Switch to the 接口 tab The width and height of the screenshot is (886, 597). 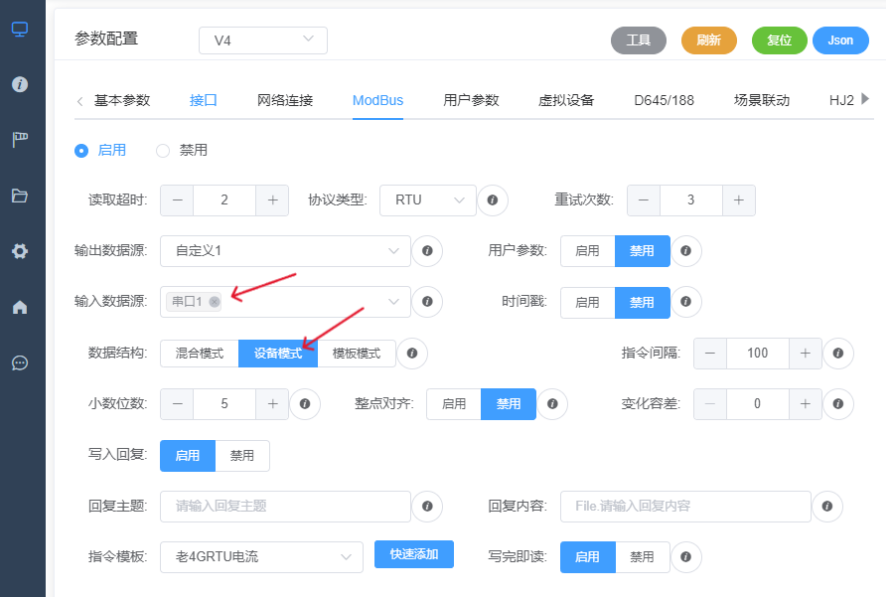[203, 100]
